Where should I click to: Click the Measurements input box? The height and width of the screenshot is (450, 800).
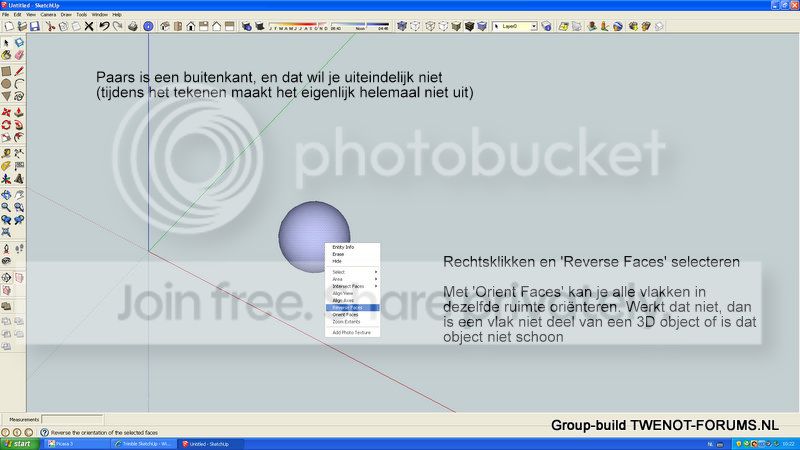click(72, 419)
